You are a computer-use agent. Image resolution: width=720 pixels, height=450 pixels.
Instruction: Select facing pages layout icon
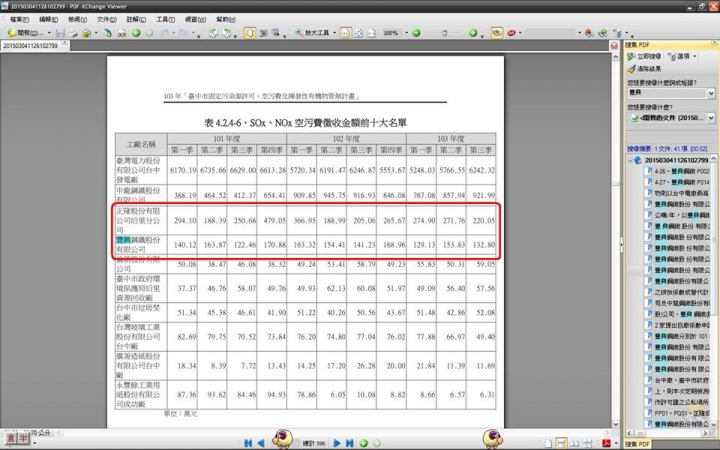[x=574, y=444]
